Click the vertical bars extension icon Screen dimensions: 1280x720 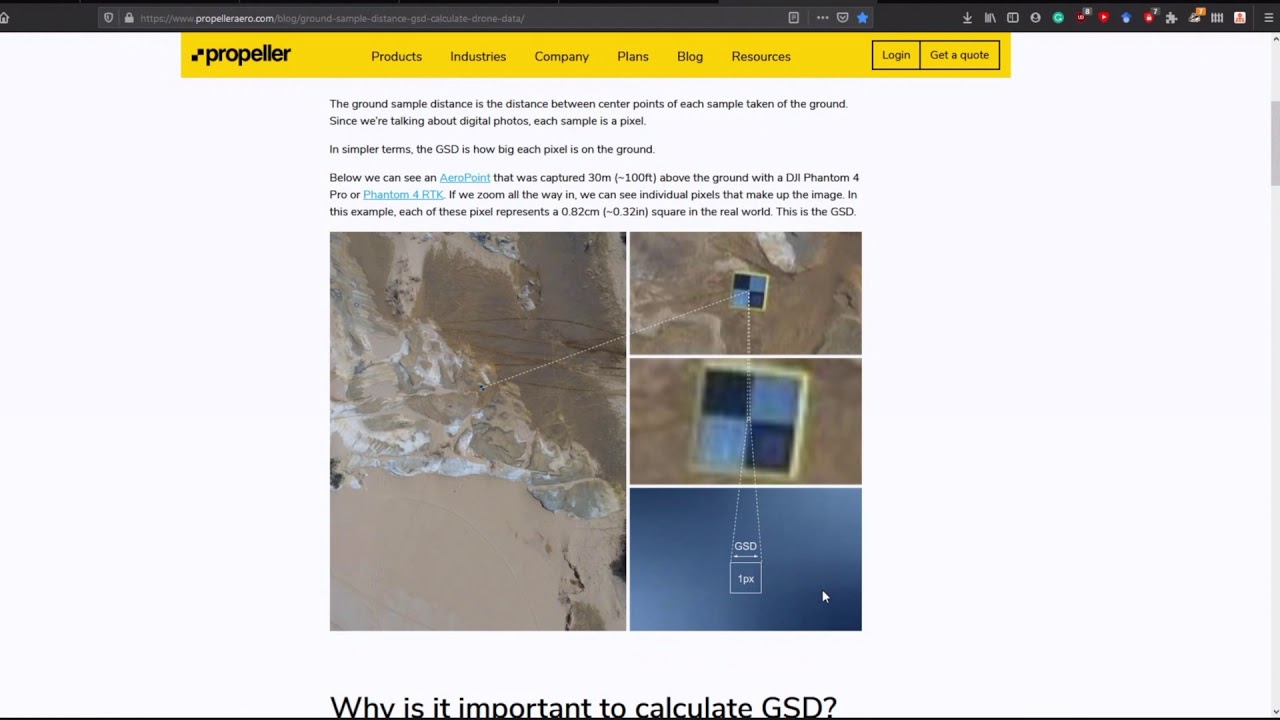(1217, 18)
